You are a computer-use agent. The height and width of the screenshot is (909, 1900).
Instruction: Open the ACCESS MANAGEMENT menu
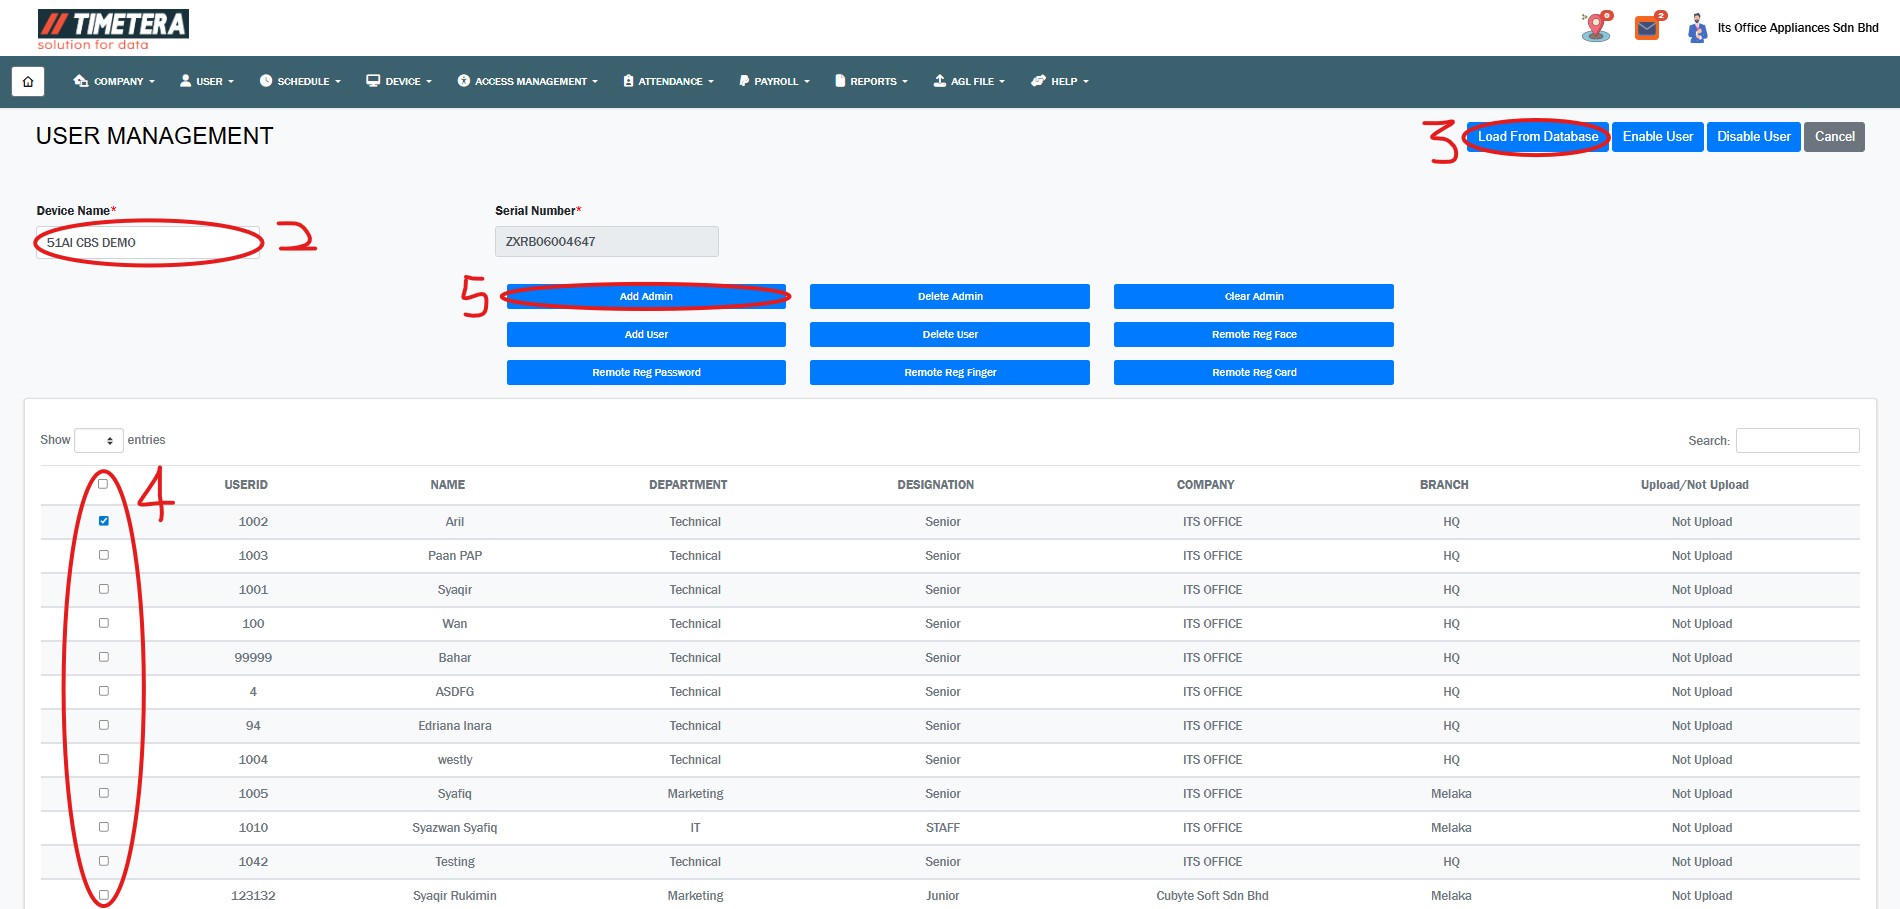click(528, 81)
